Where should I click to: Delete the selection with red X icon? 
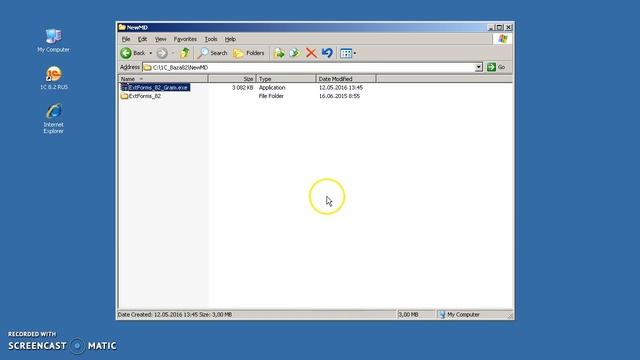click(311, 53)
